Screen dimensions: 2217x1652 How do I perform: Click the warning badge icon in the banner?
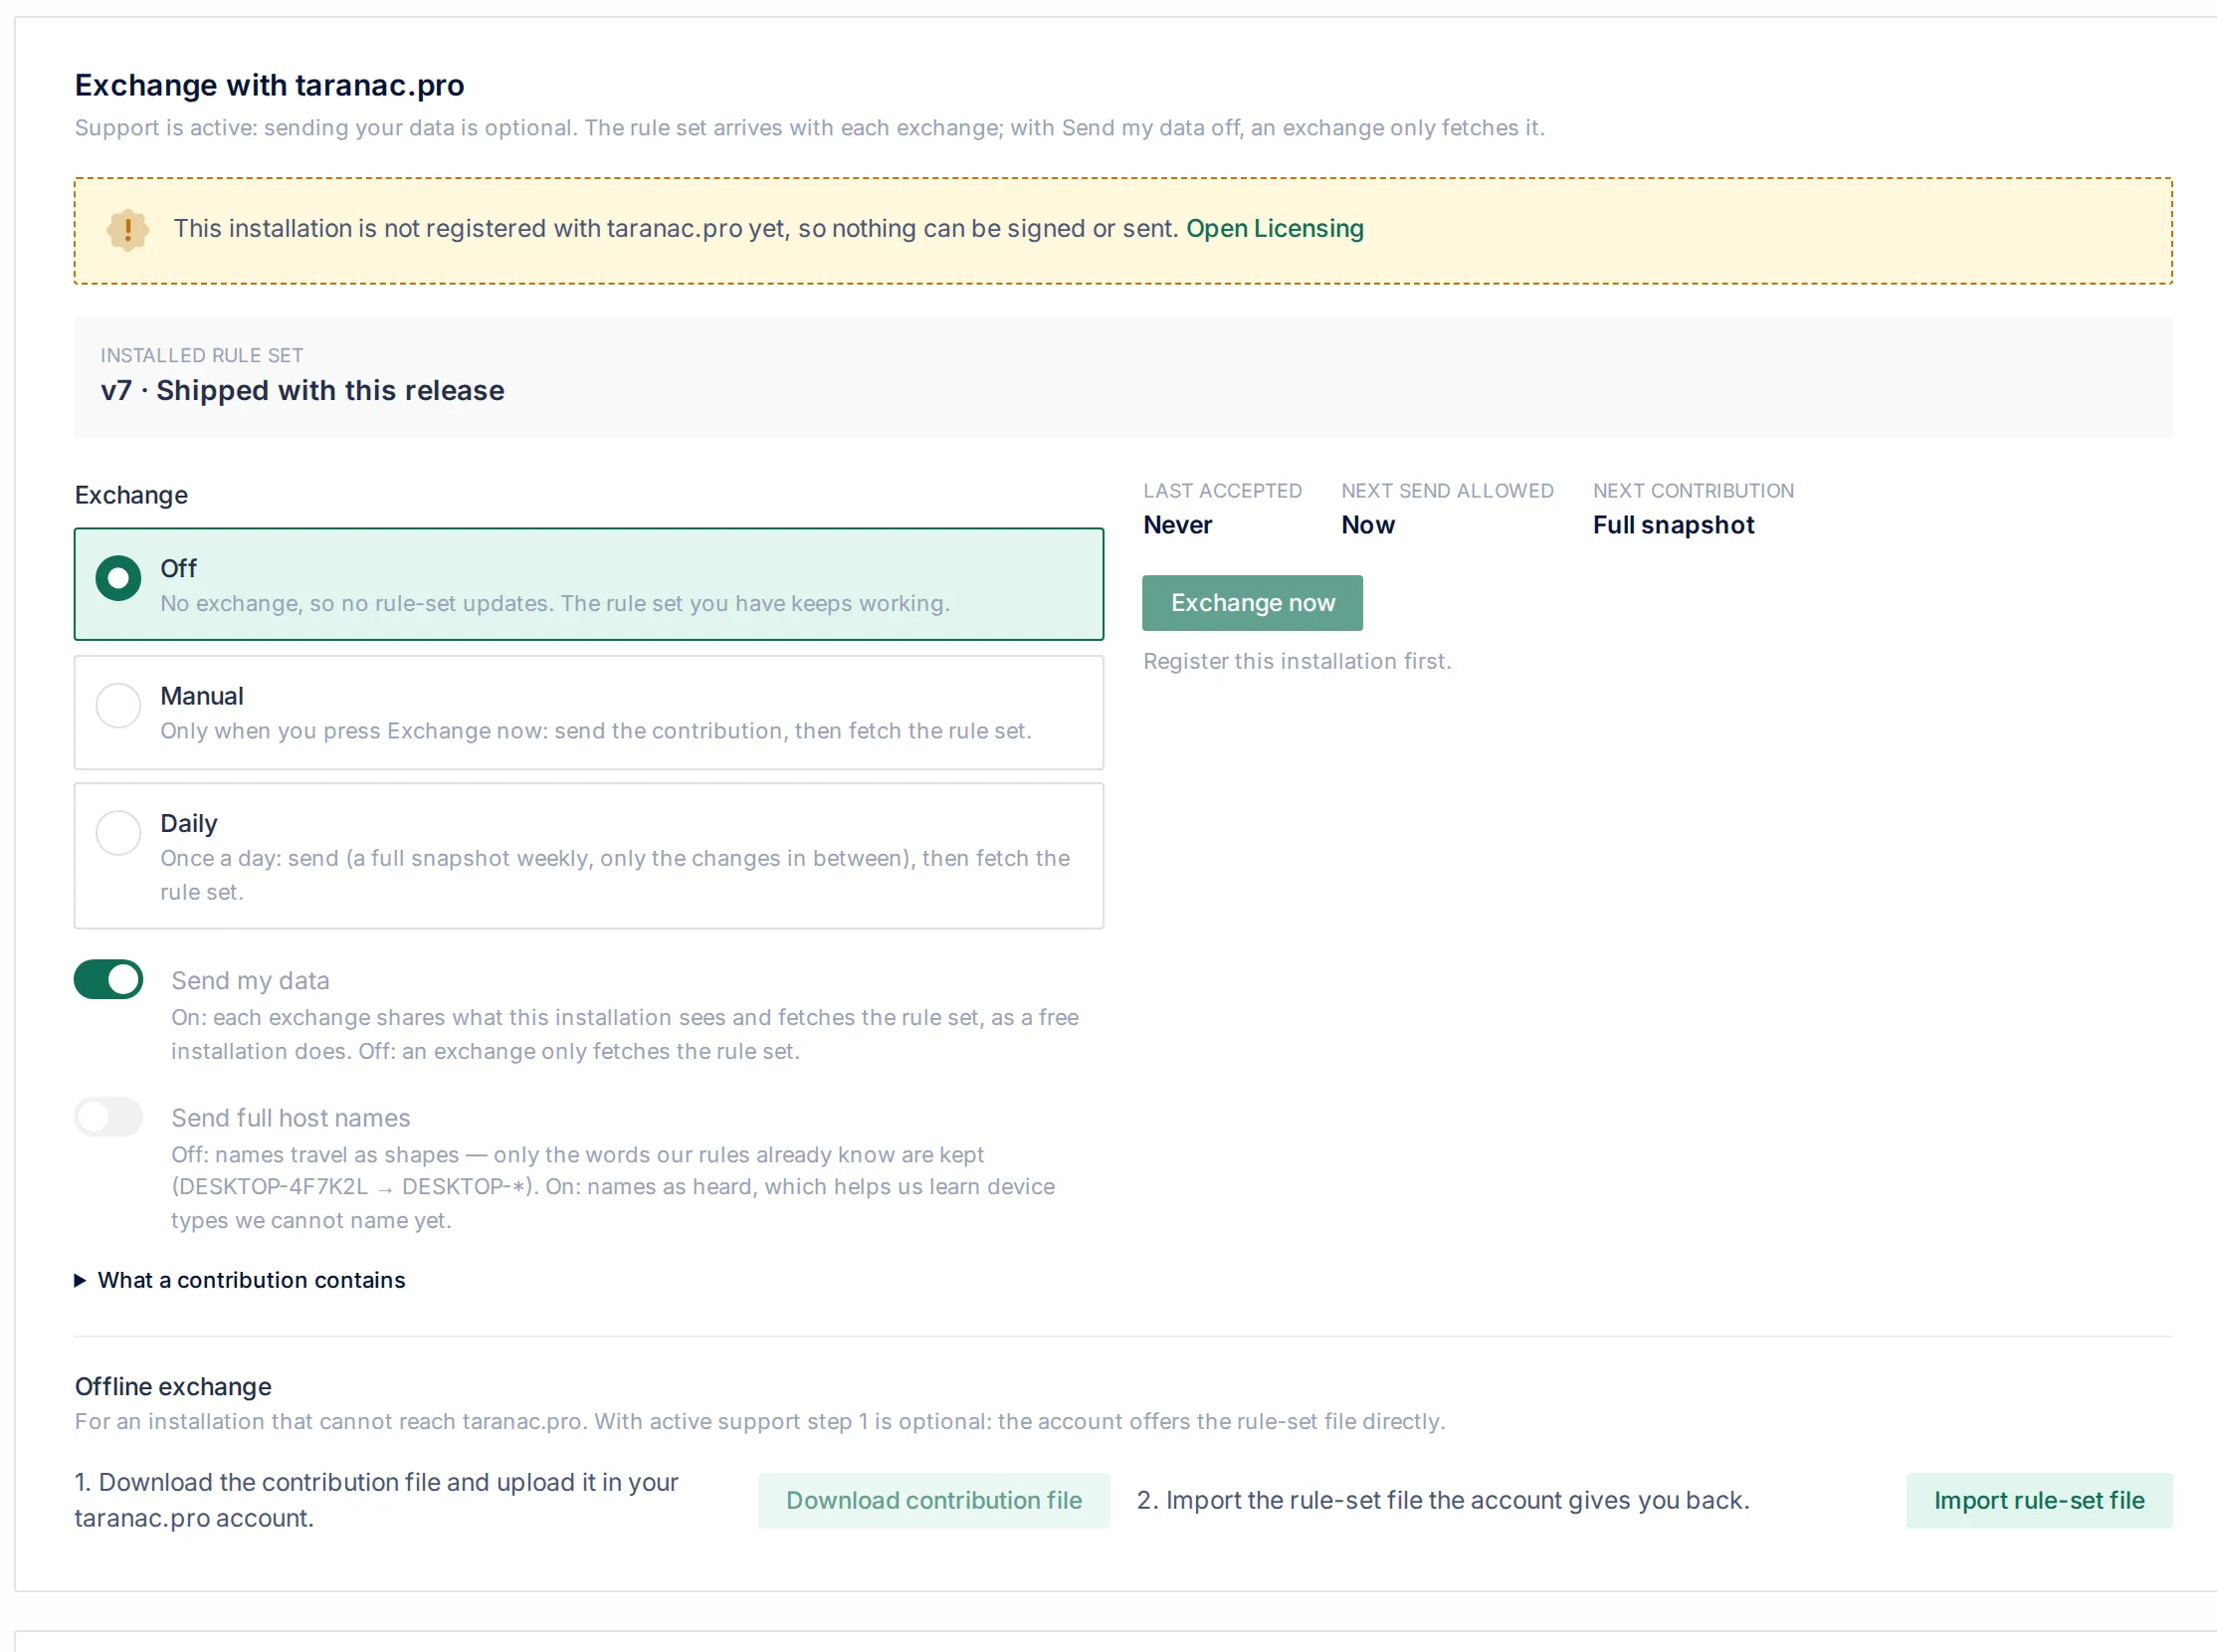coord(128,230)
